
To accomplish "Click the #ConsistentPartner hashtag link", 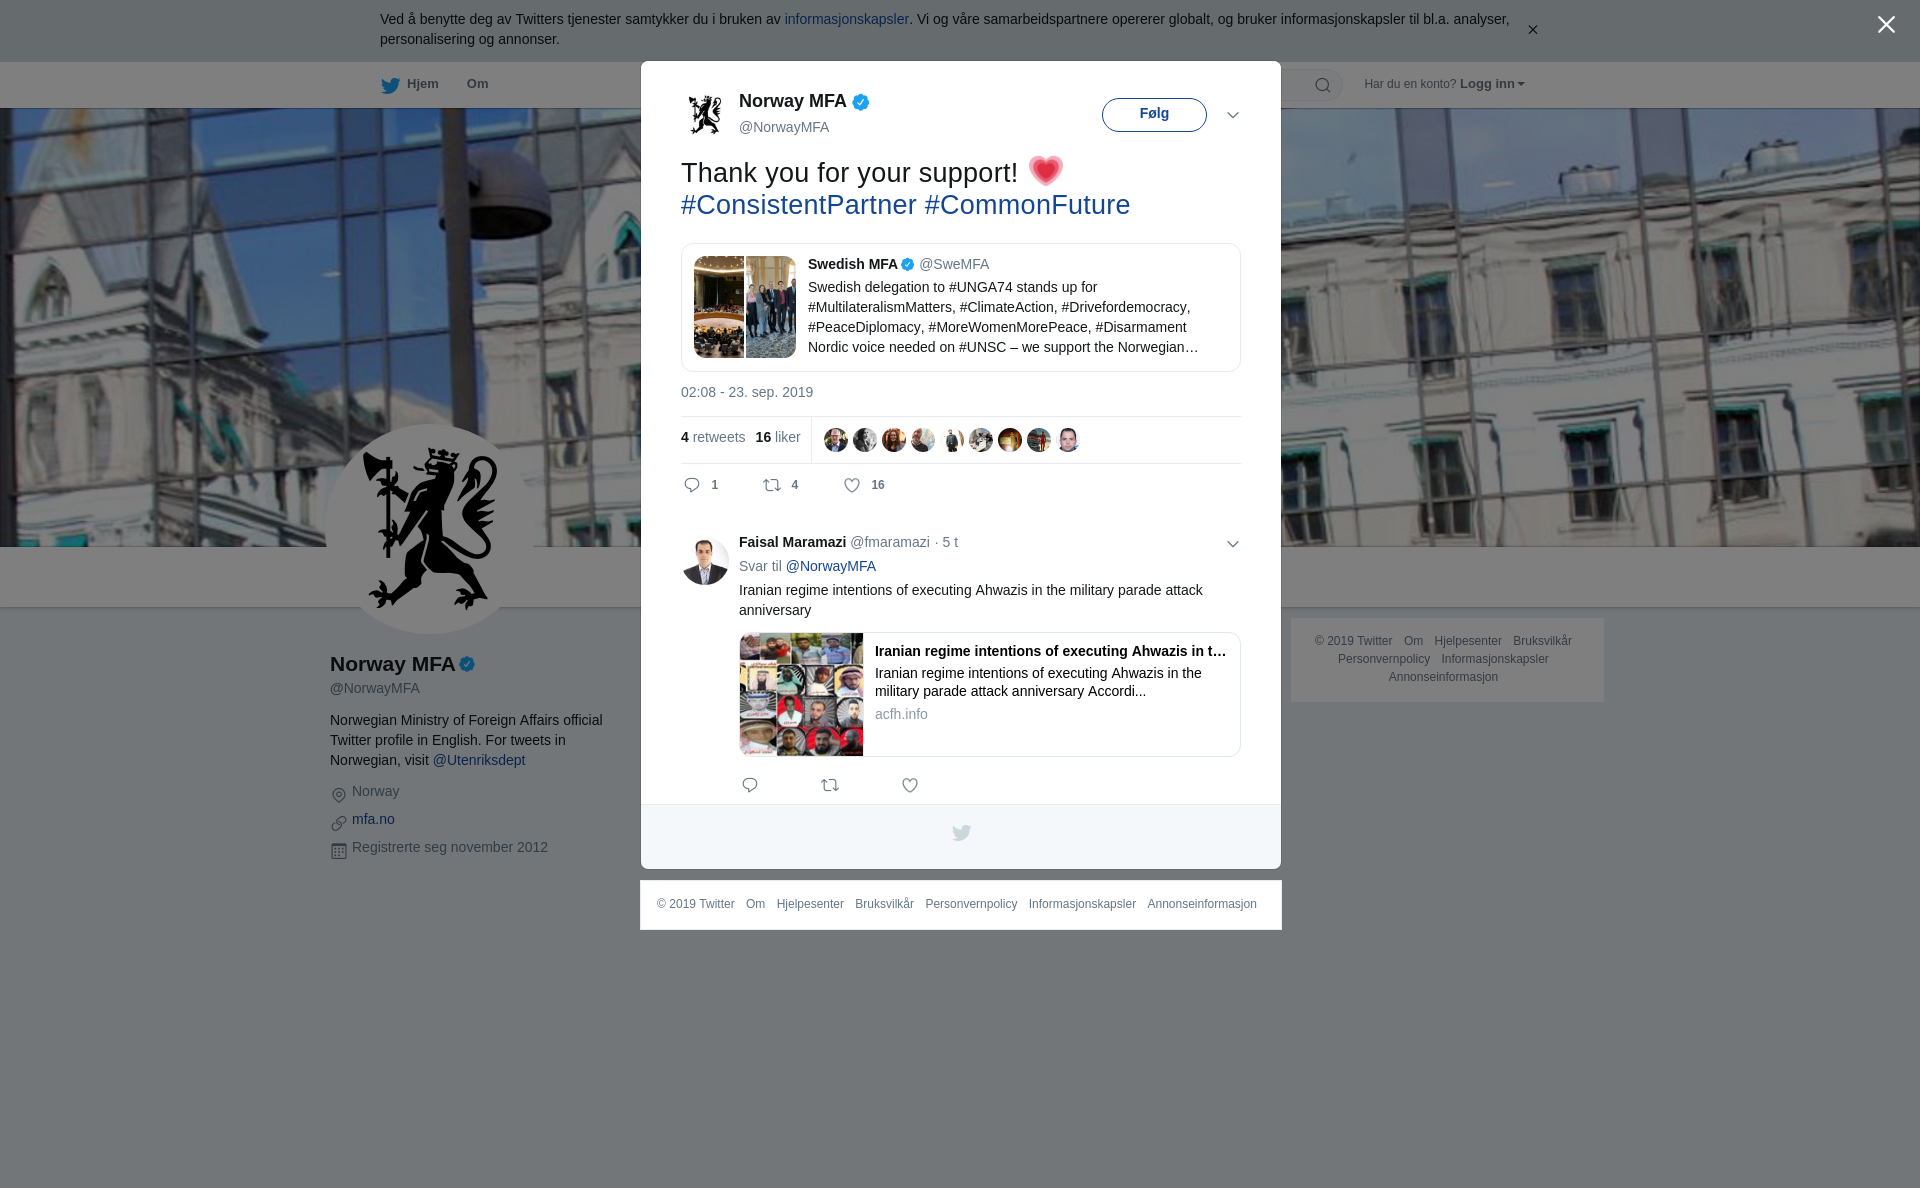I will pos(798,205).
